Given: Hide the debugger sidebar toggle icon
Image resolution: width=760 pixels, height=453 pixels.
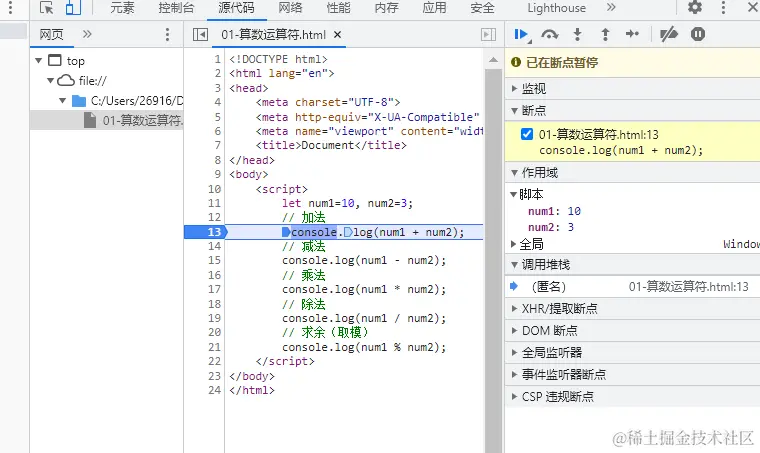Looking at the screenshot, I should coord(489,34).
